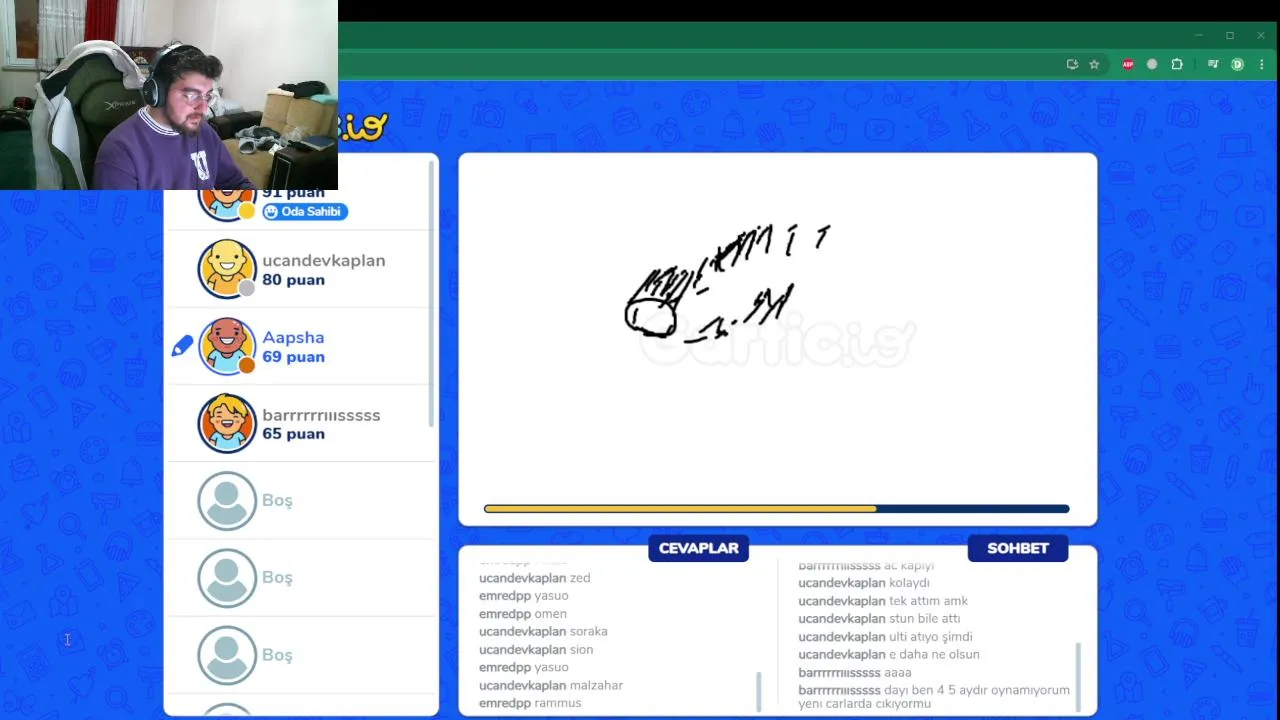Image resolution: width=1280 pixels, height=720 pixels.
Task: Click the drawing canvas sketch
Action: pos(727,285)
